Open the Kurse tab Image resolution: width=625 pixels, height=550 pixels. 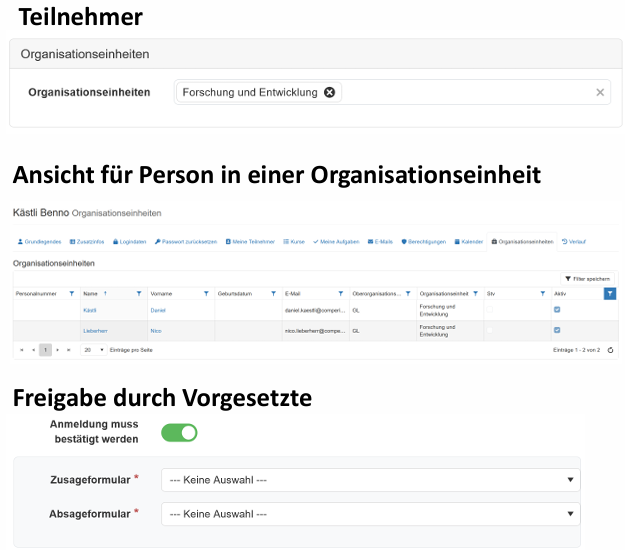[x=294, y=242]
